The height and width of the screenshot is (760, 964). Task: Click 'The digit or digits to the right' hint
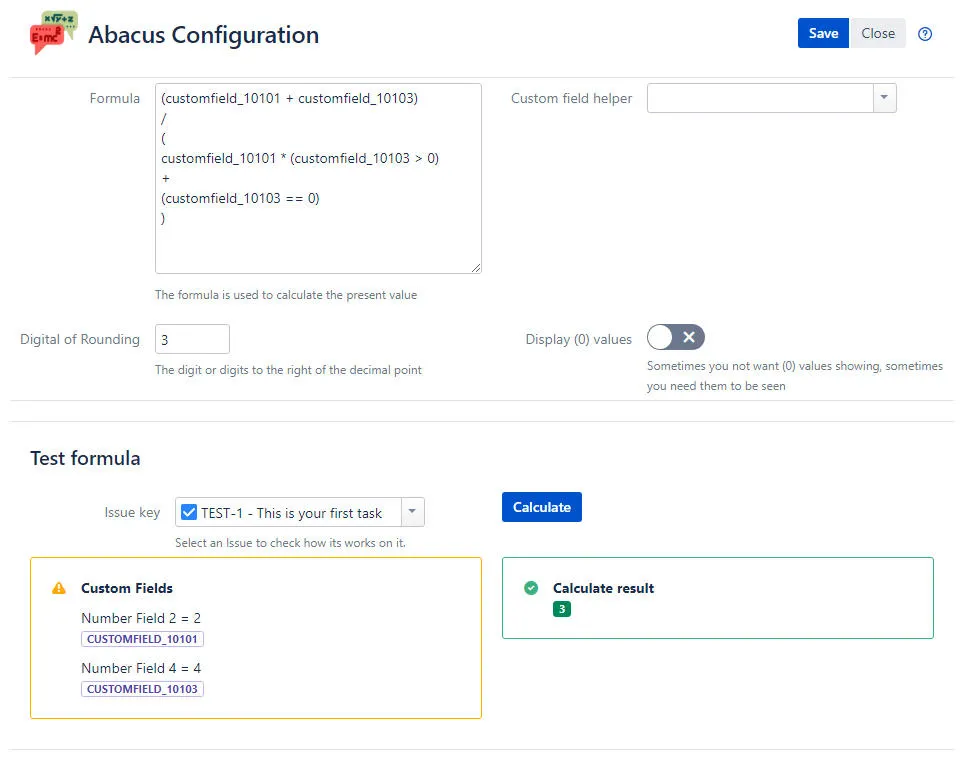coord(288,370)
